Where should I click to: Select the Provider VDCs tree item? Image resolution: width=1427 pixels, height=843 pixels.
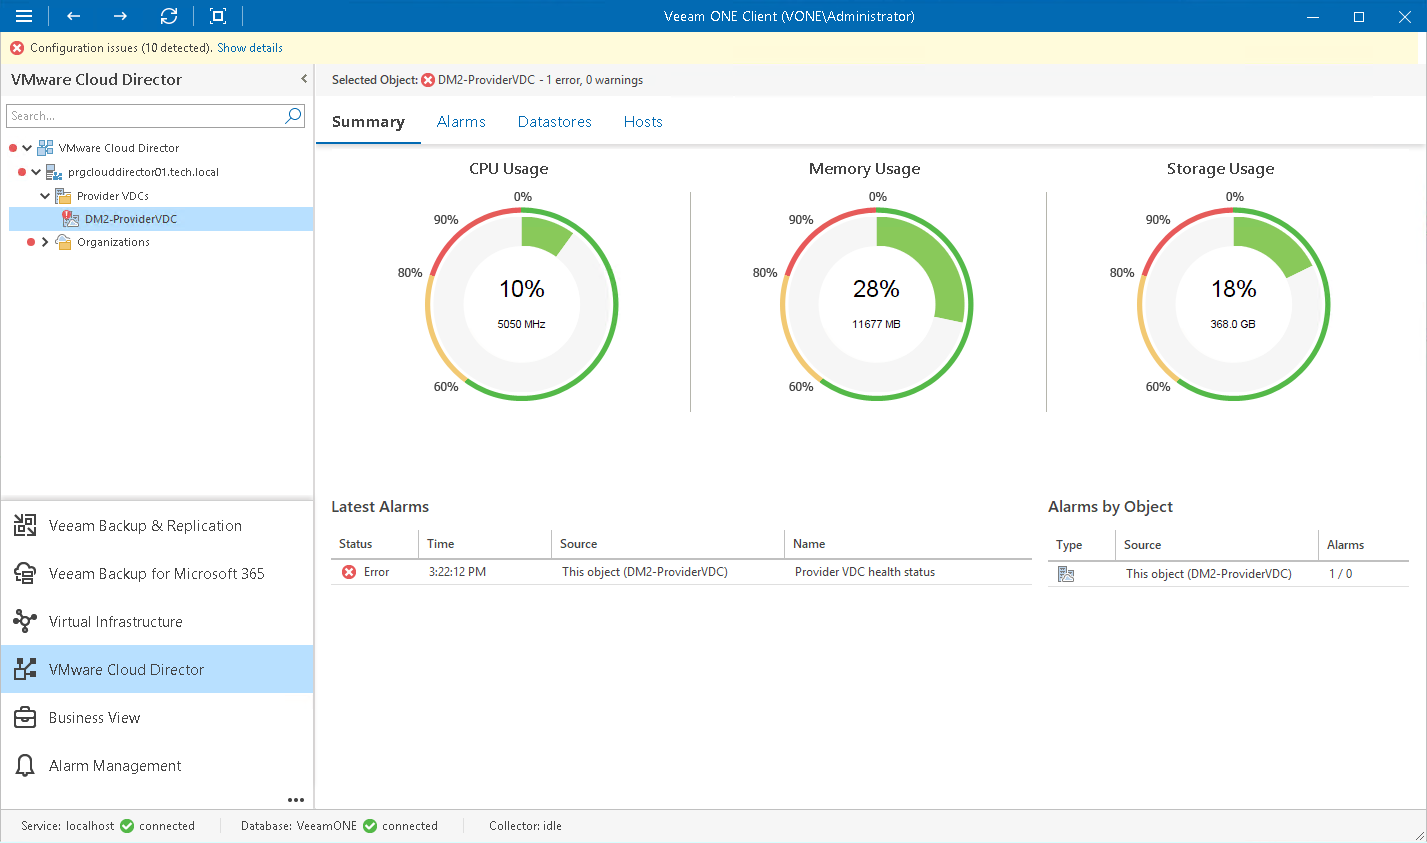click(x=113, y=196)
